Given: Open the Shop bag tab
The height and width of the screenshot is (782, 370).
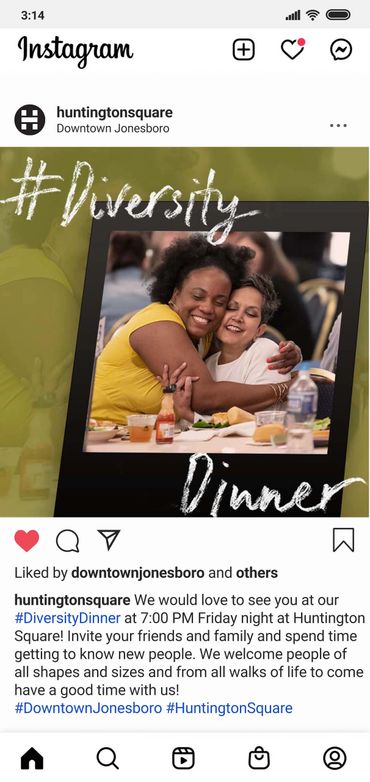Looking at the screenshot, I should (259, 759).
